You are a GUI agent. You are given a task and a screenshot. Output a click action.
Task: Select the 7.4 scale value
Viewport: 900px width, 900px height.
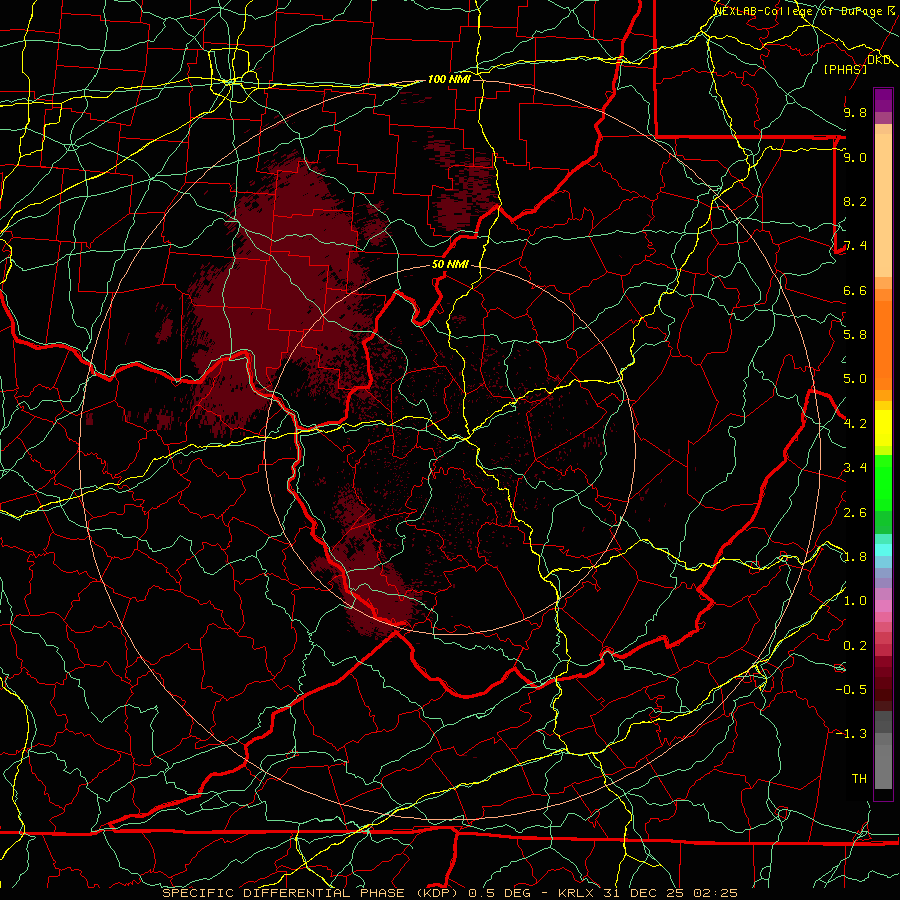pos(855,246)
